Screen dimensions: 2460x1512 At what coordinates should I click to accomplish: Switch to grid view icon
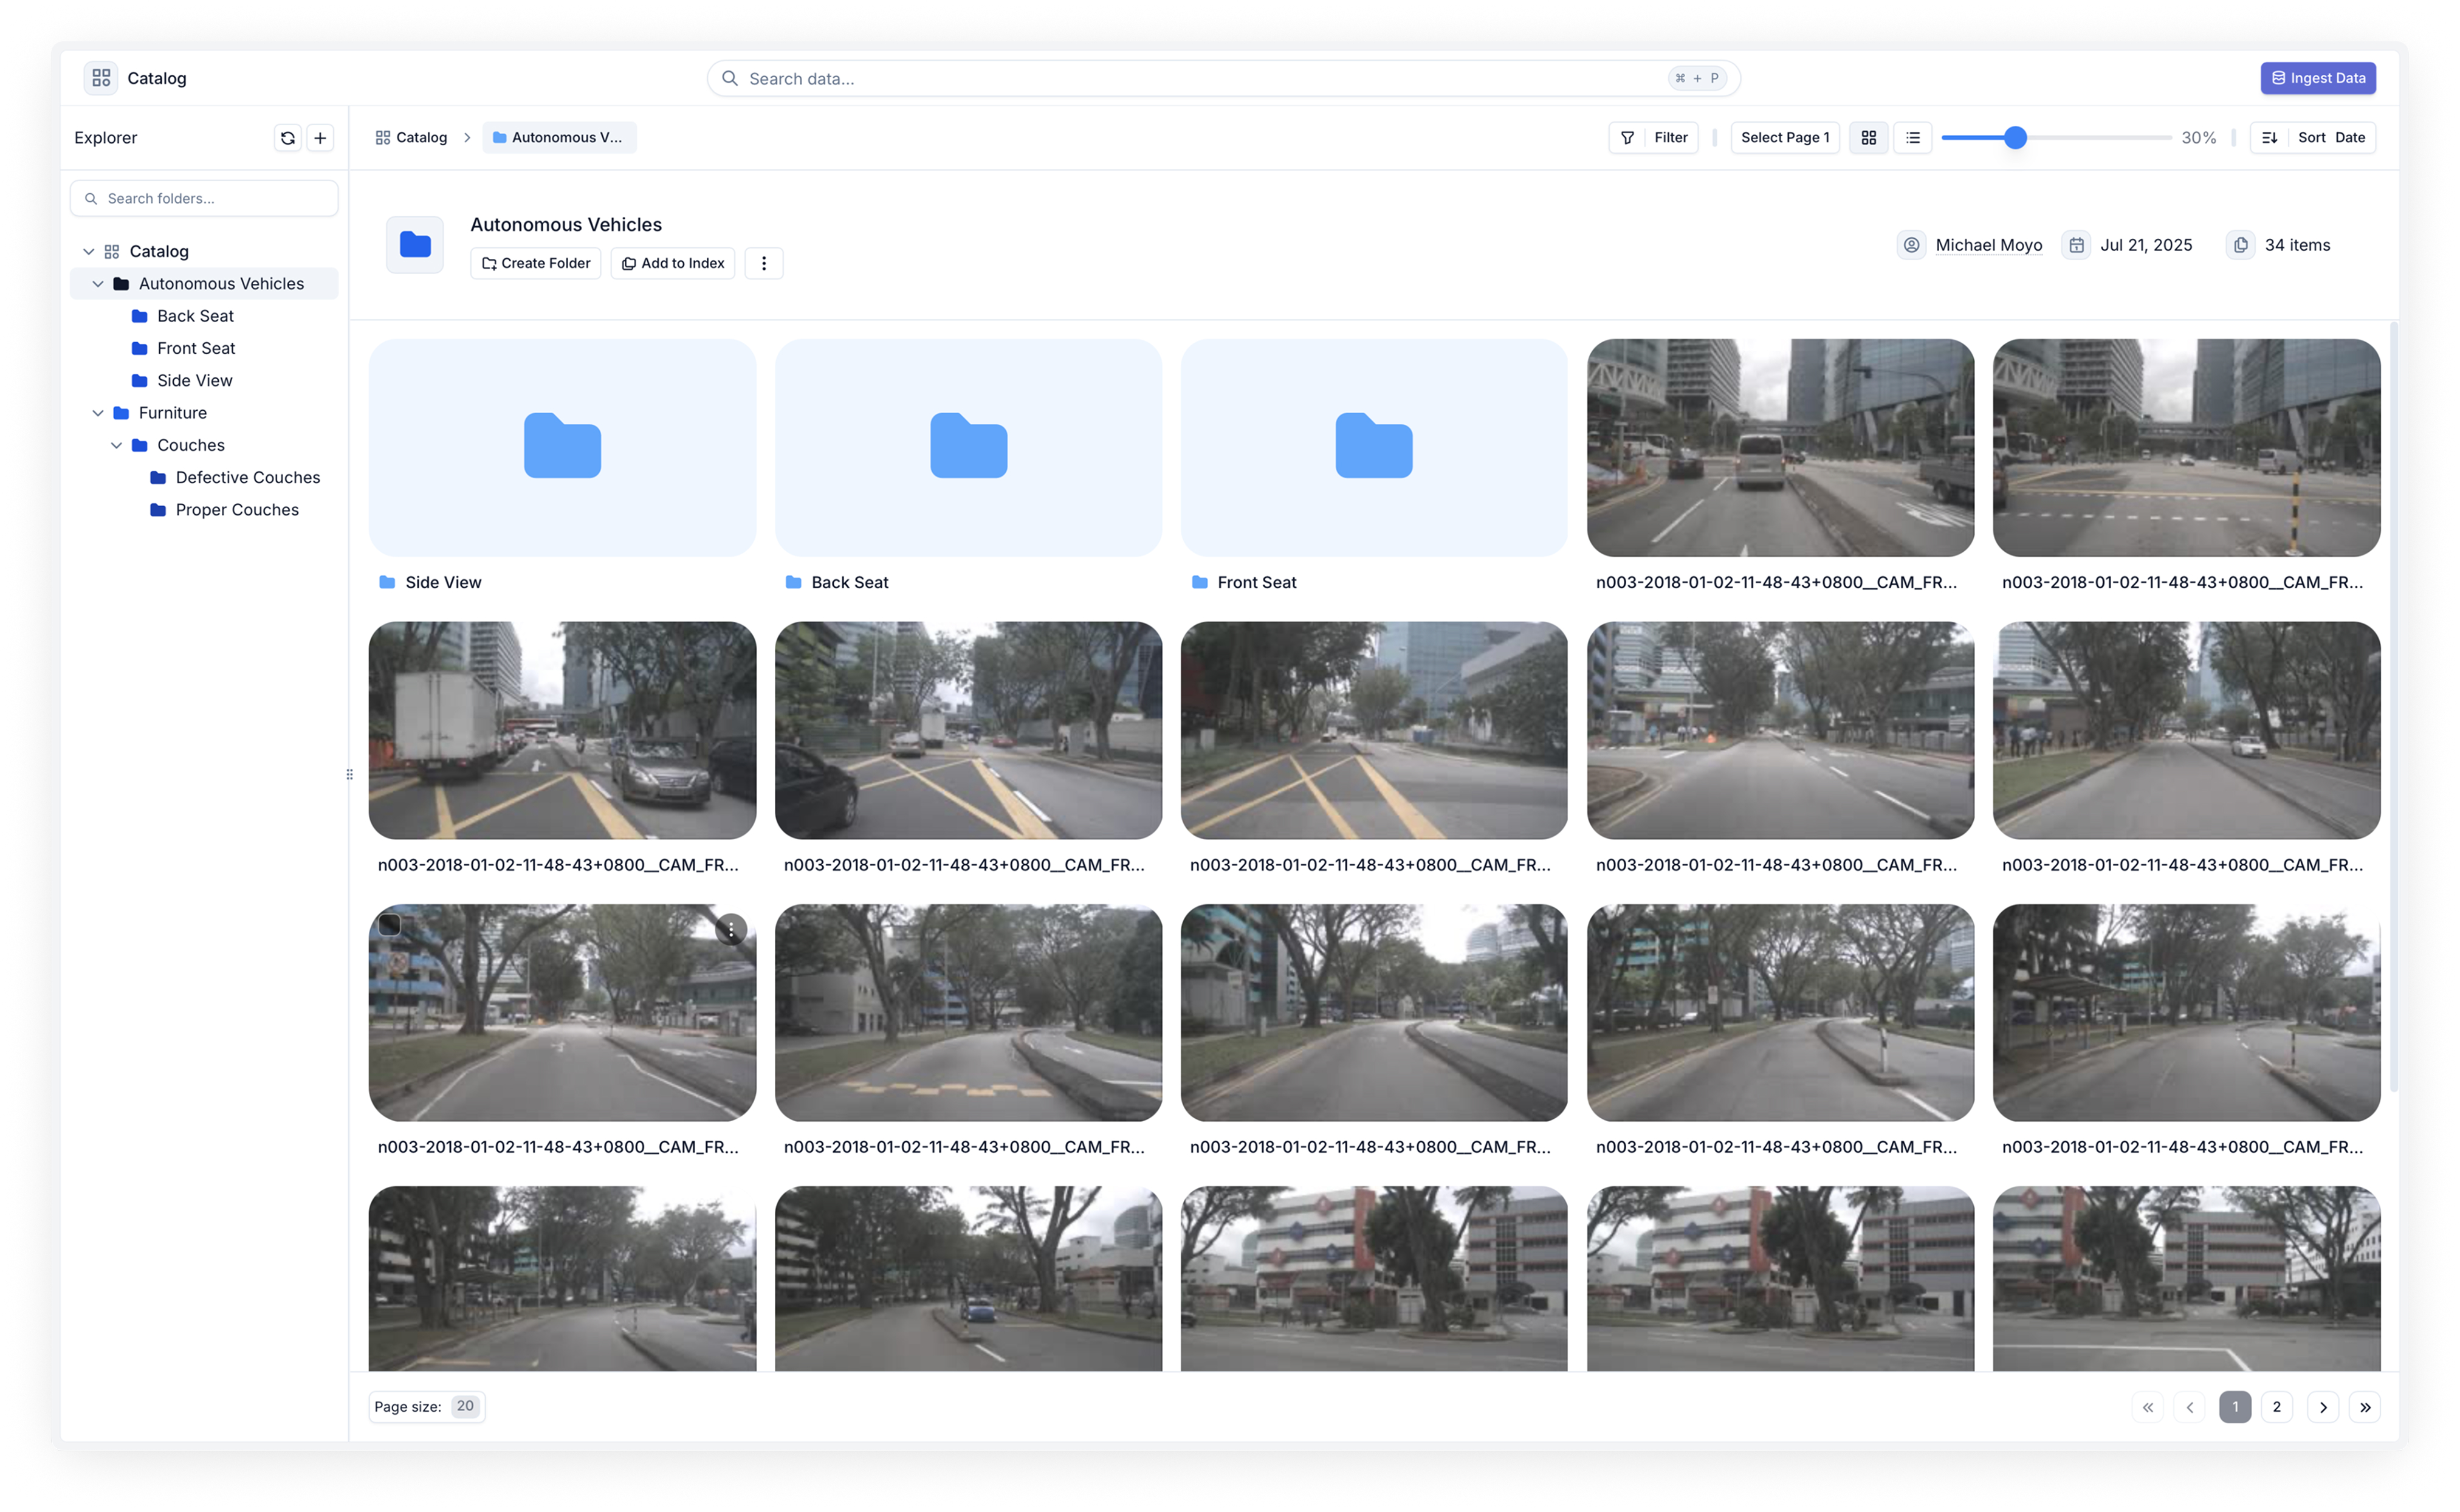coord(1868,138)
